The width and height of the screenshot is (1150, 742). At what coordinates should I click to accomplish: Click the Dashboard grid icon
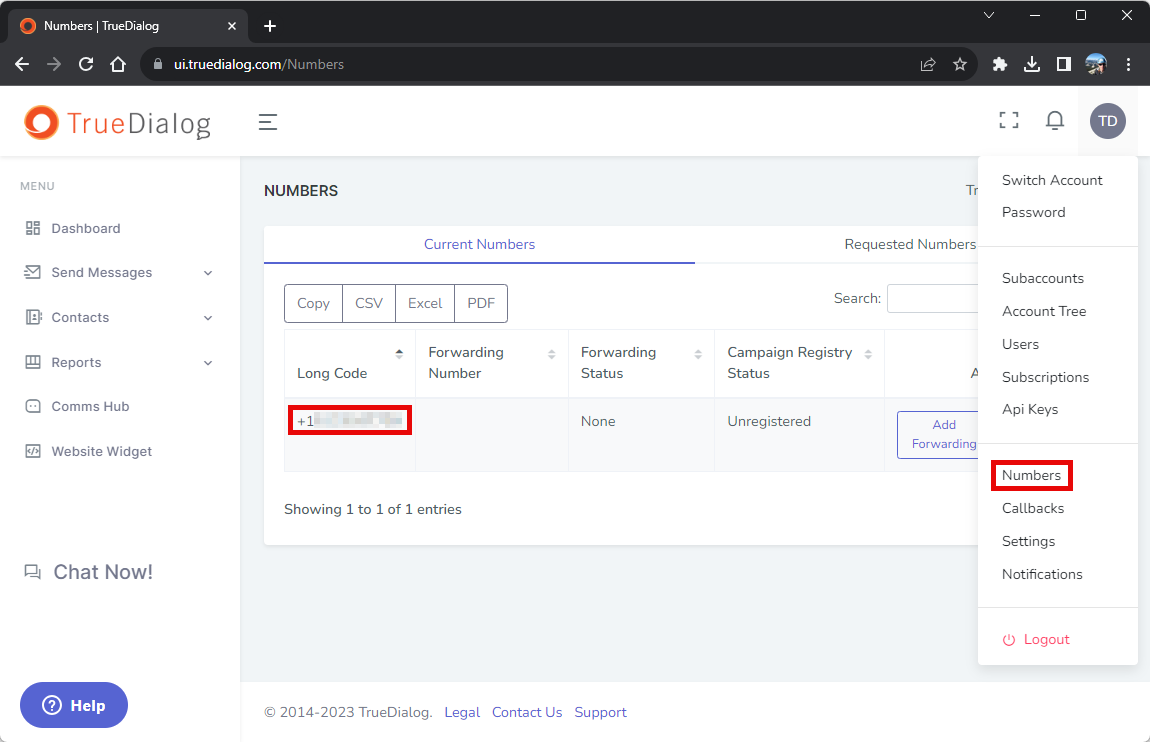[33, 228]
